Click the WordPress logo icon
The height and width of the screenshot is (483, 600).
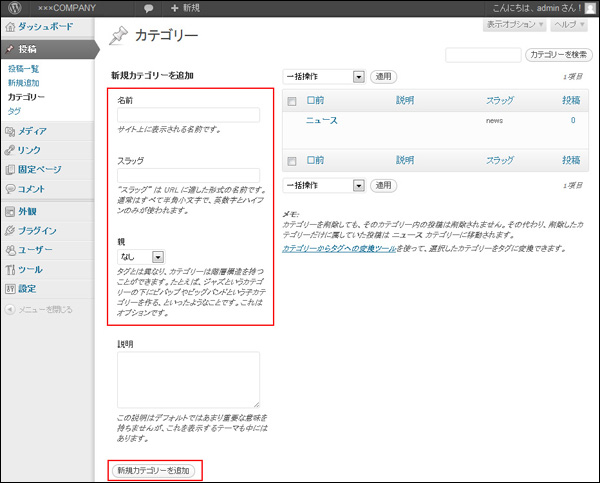tap(15, 8)
